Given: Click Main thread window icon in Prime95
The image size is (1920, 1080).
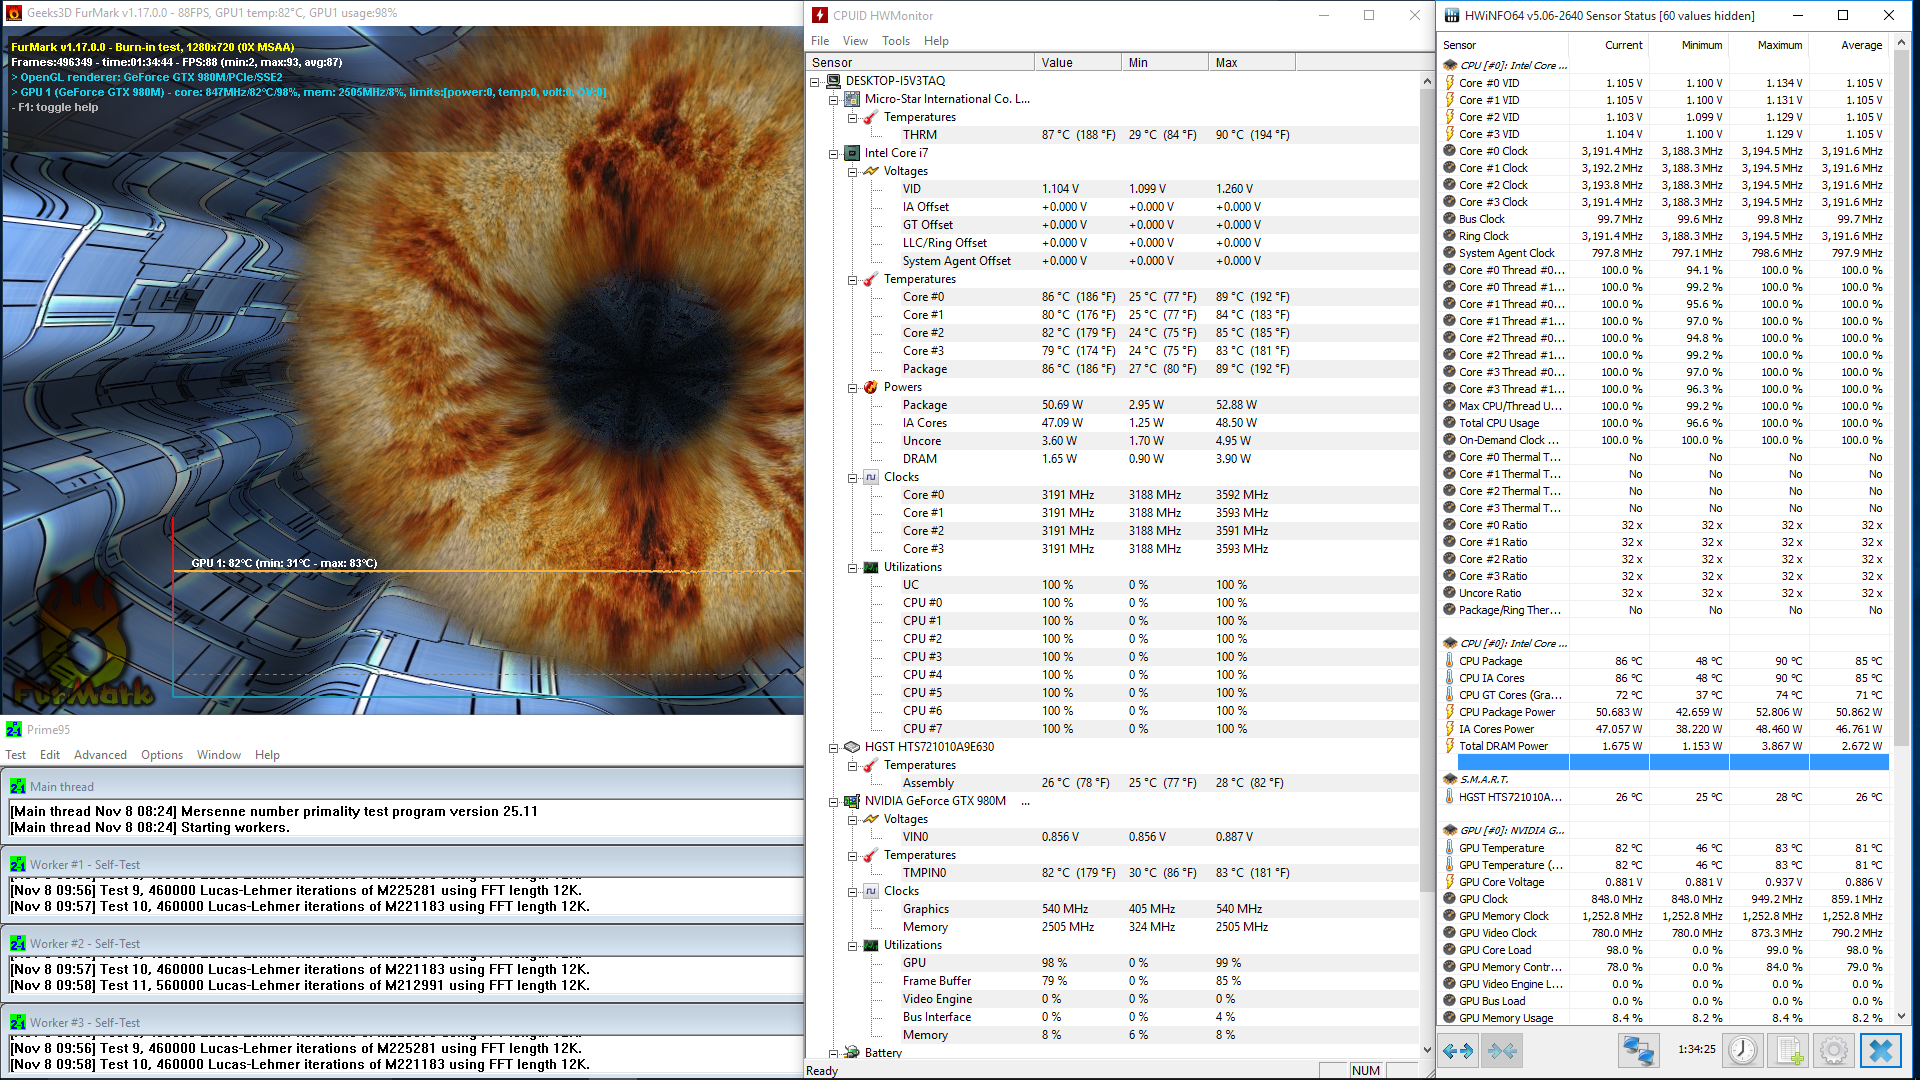Looking at the screenshot, I should [x=17, y=787].
